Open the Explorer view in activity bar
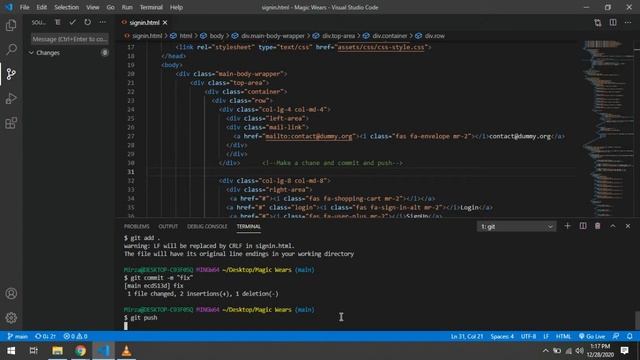Viewport: 640px width, 360px height. (x=11, y=25)
